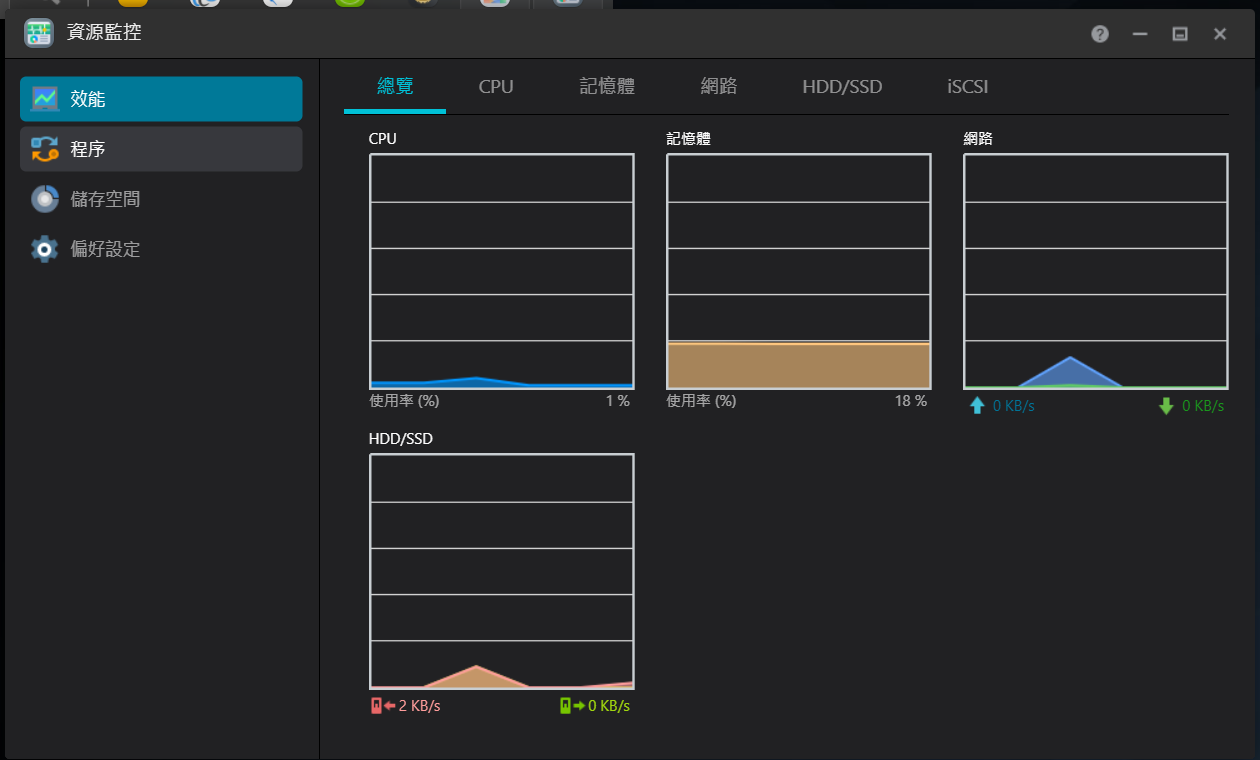The height and width of the screenshot is (760, 1260).
Task: Switch to the 總覽 overview tab
Action: tap(395, 87)
